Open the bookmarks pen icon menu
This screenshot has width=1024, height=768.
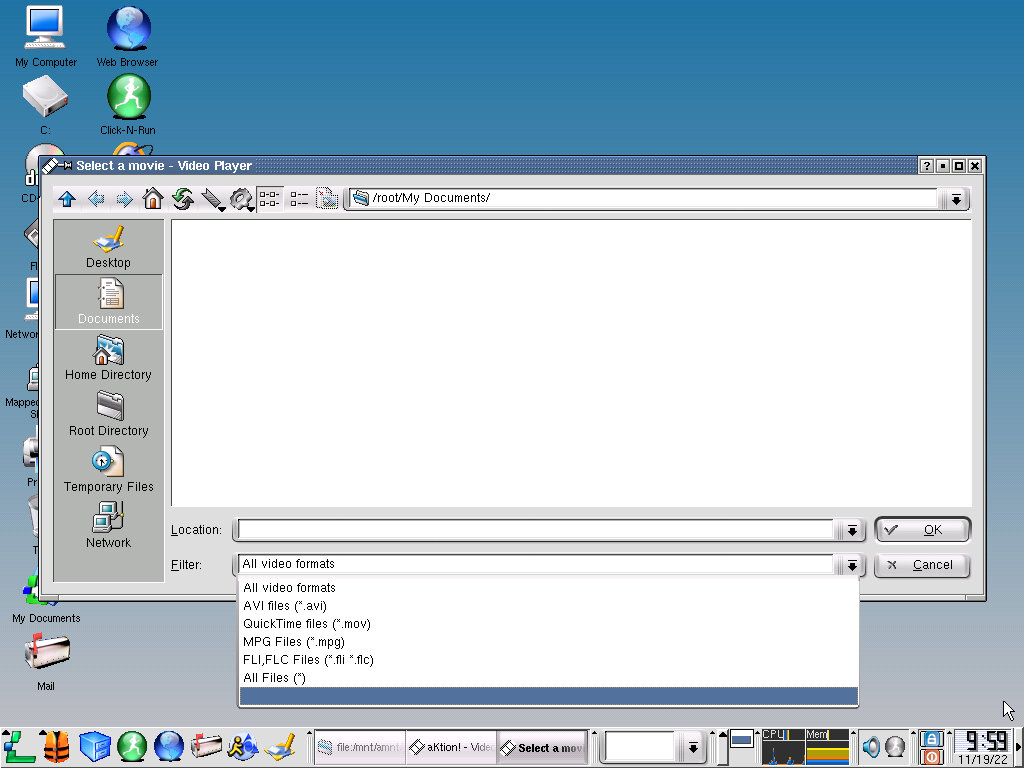click(x=212, y=199)
